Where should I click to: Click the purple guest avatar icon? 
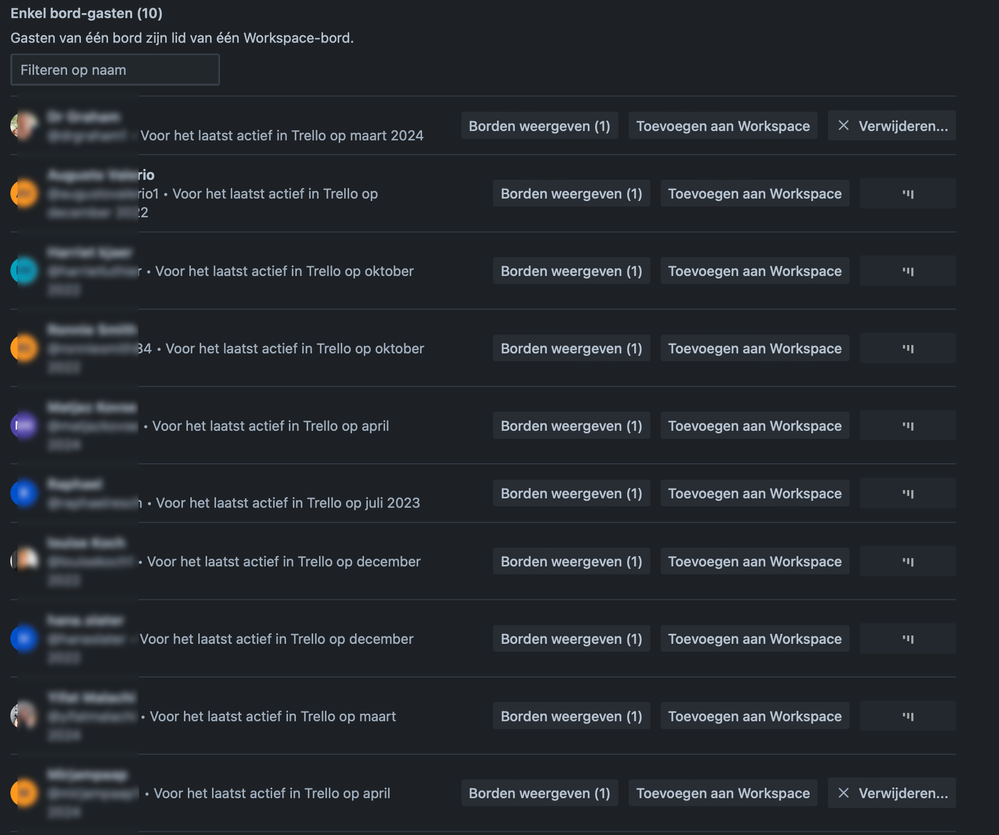pyautogui.click(x=24, y=425)
